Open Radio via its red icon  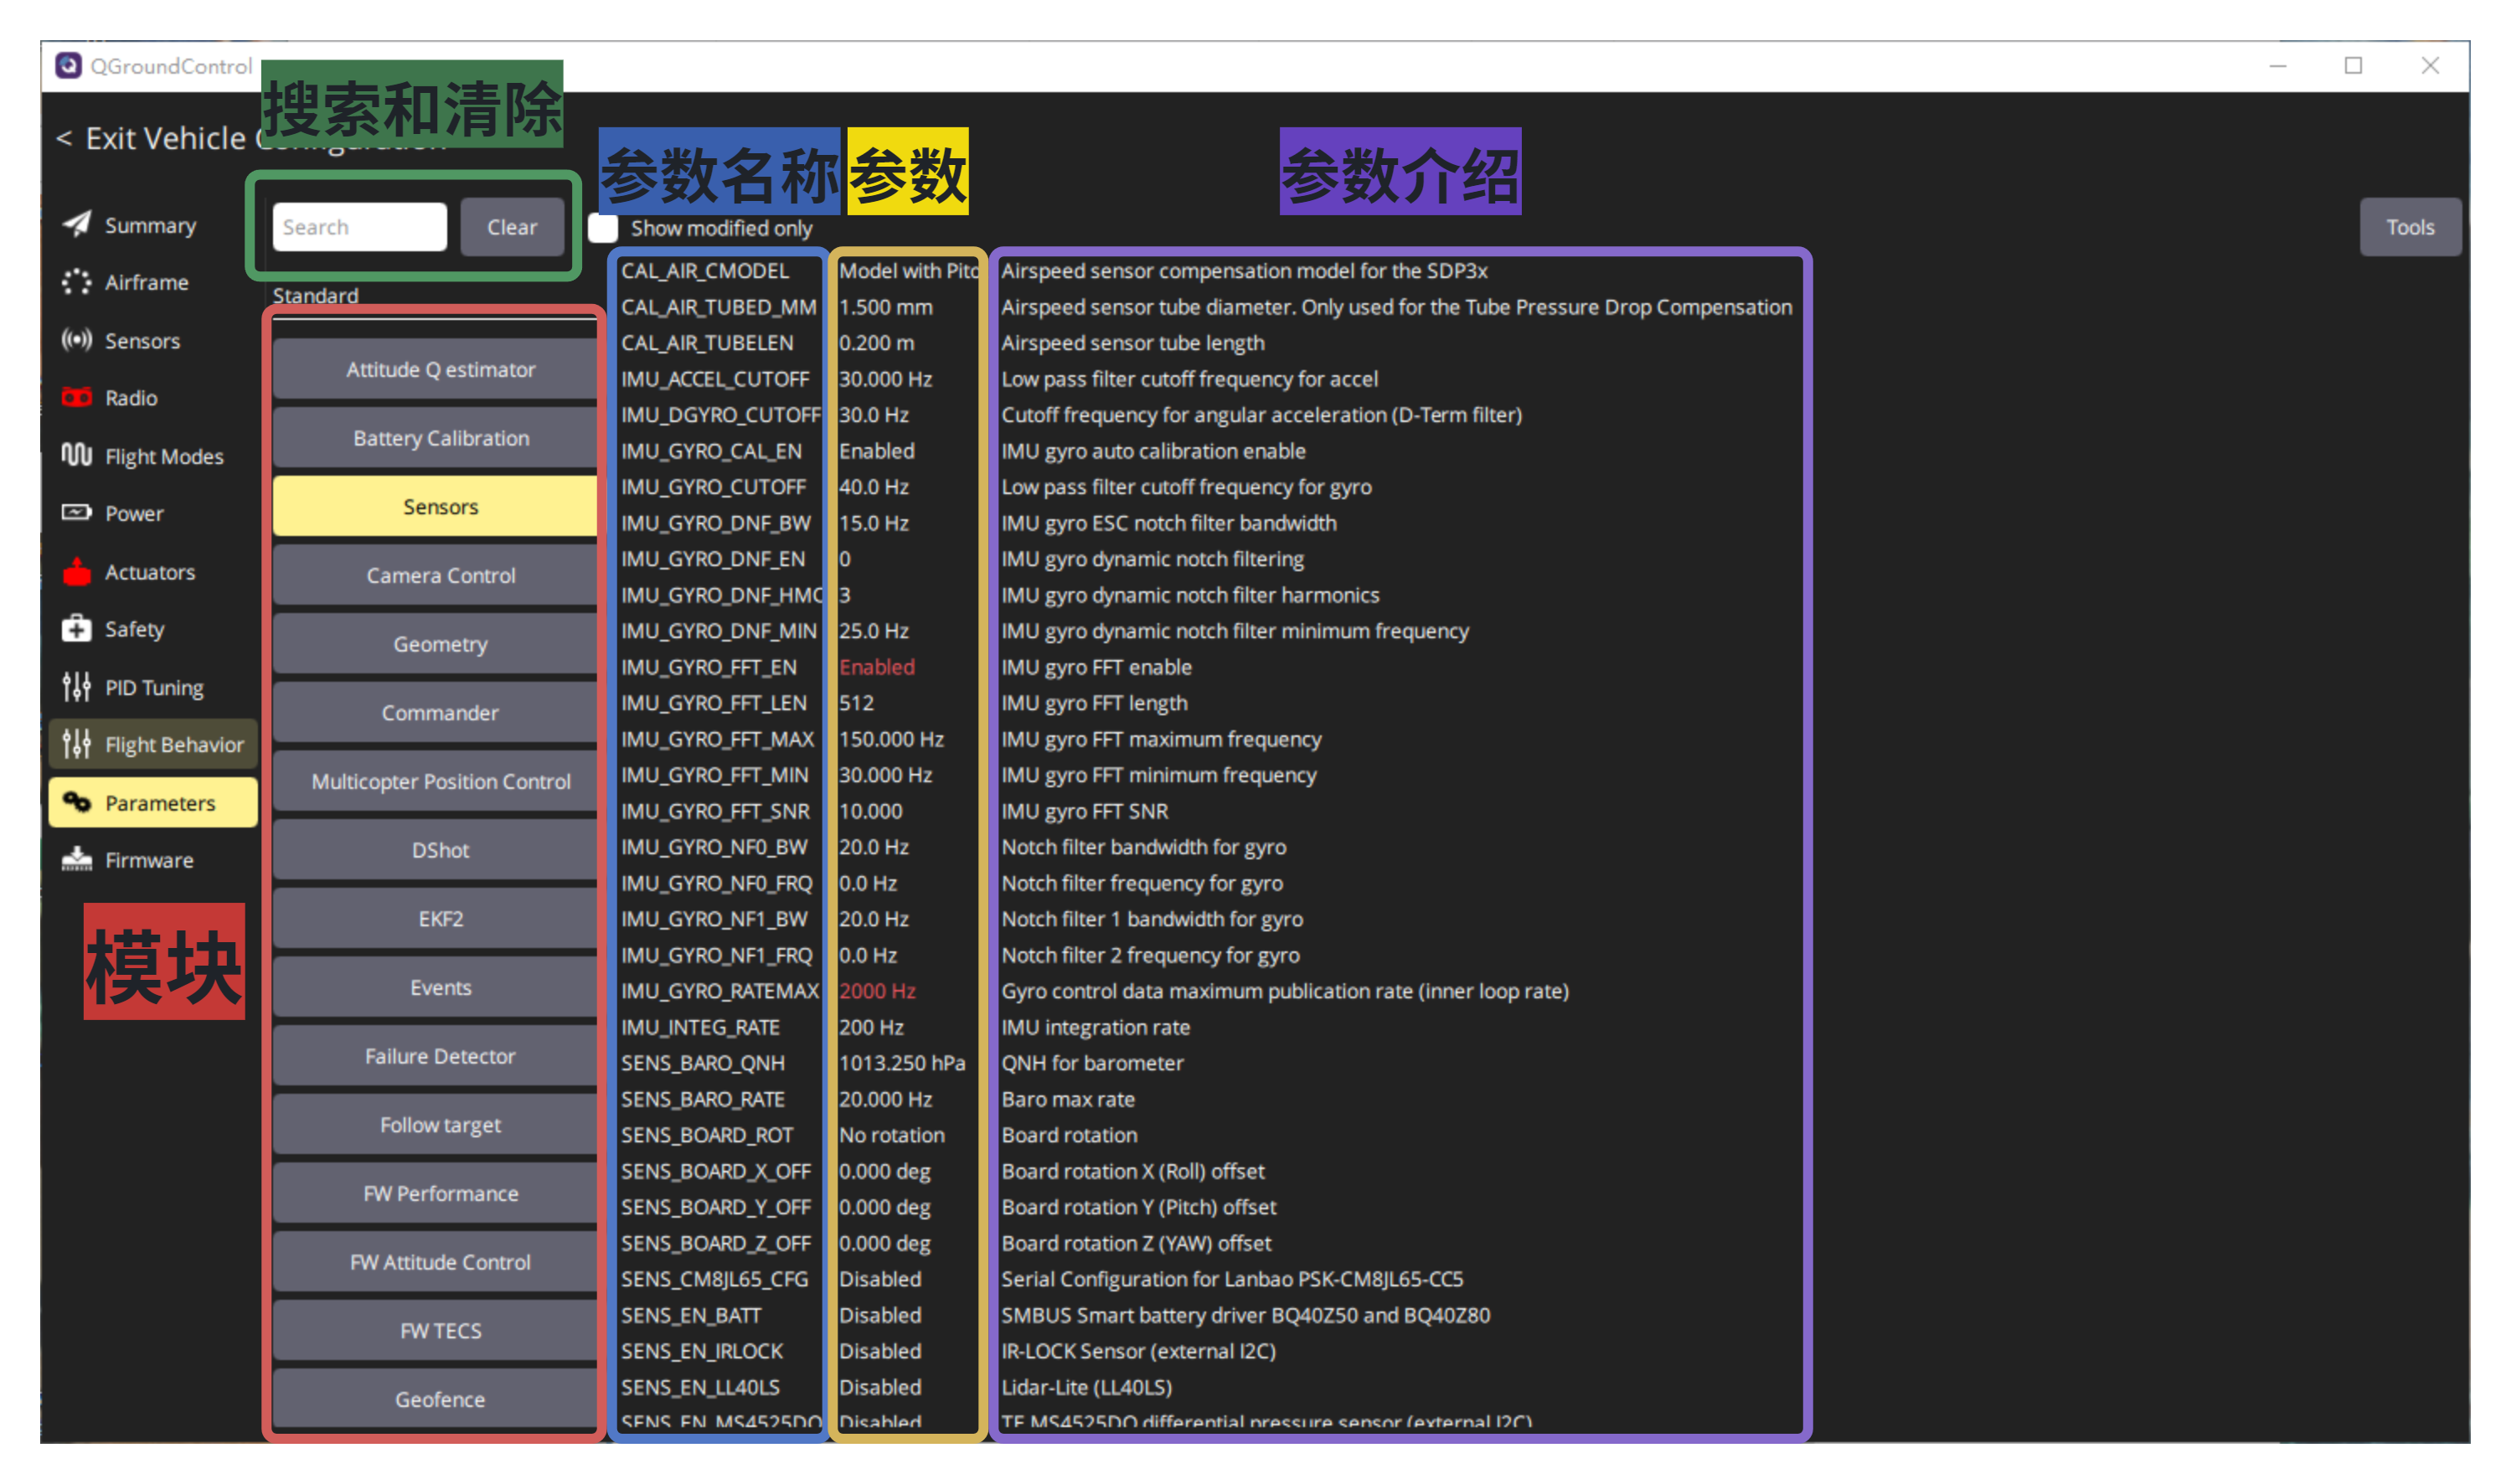pyautogui.click(x=77, y=397)
